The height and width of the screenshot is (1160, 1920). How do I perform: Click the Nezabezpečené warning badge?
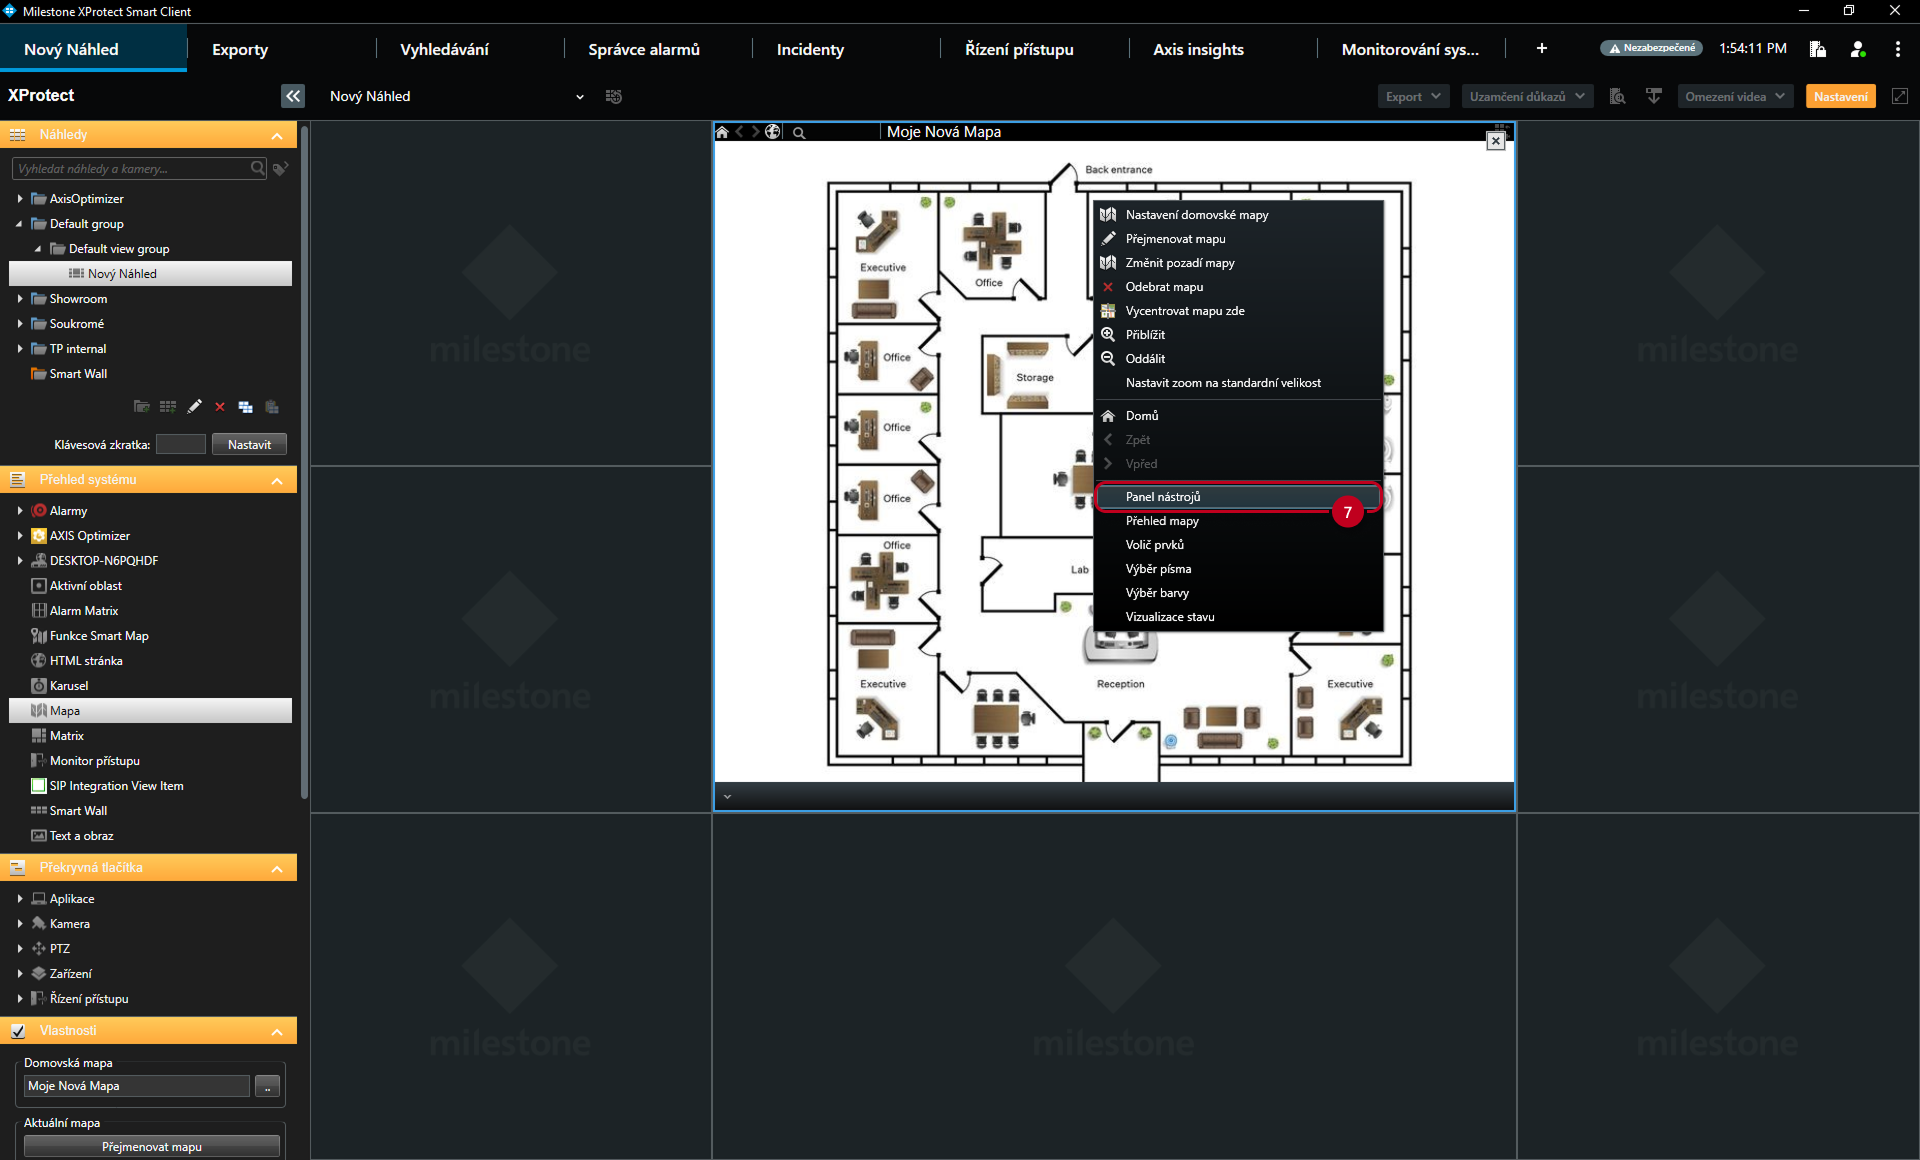coord(1651,48)
